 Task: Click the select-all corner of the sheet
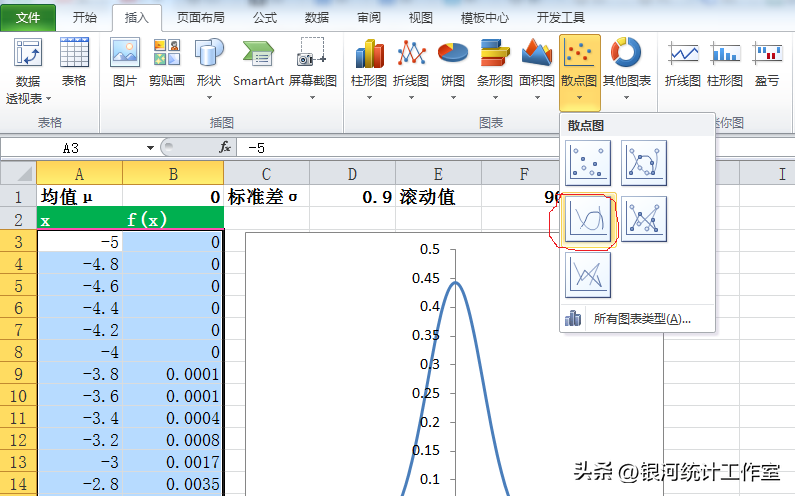click(19, 173)
